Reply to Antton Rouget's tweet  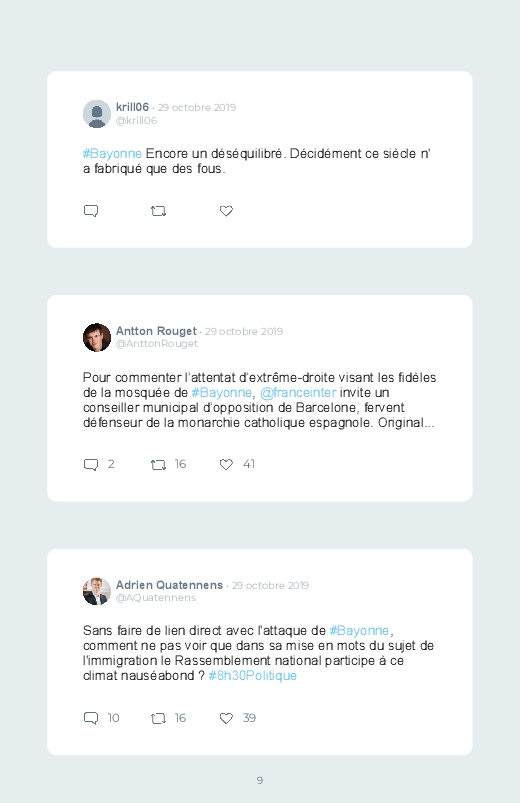click(91, 464)
